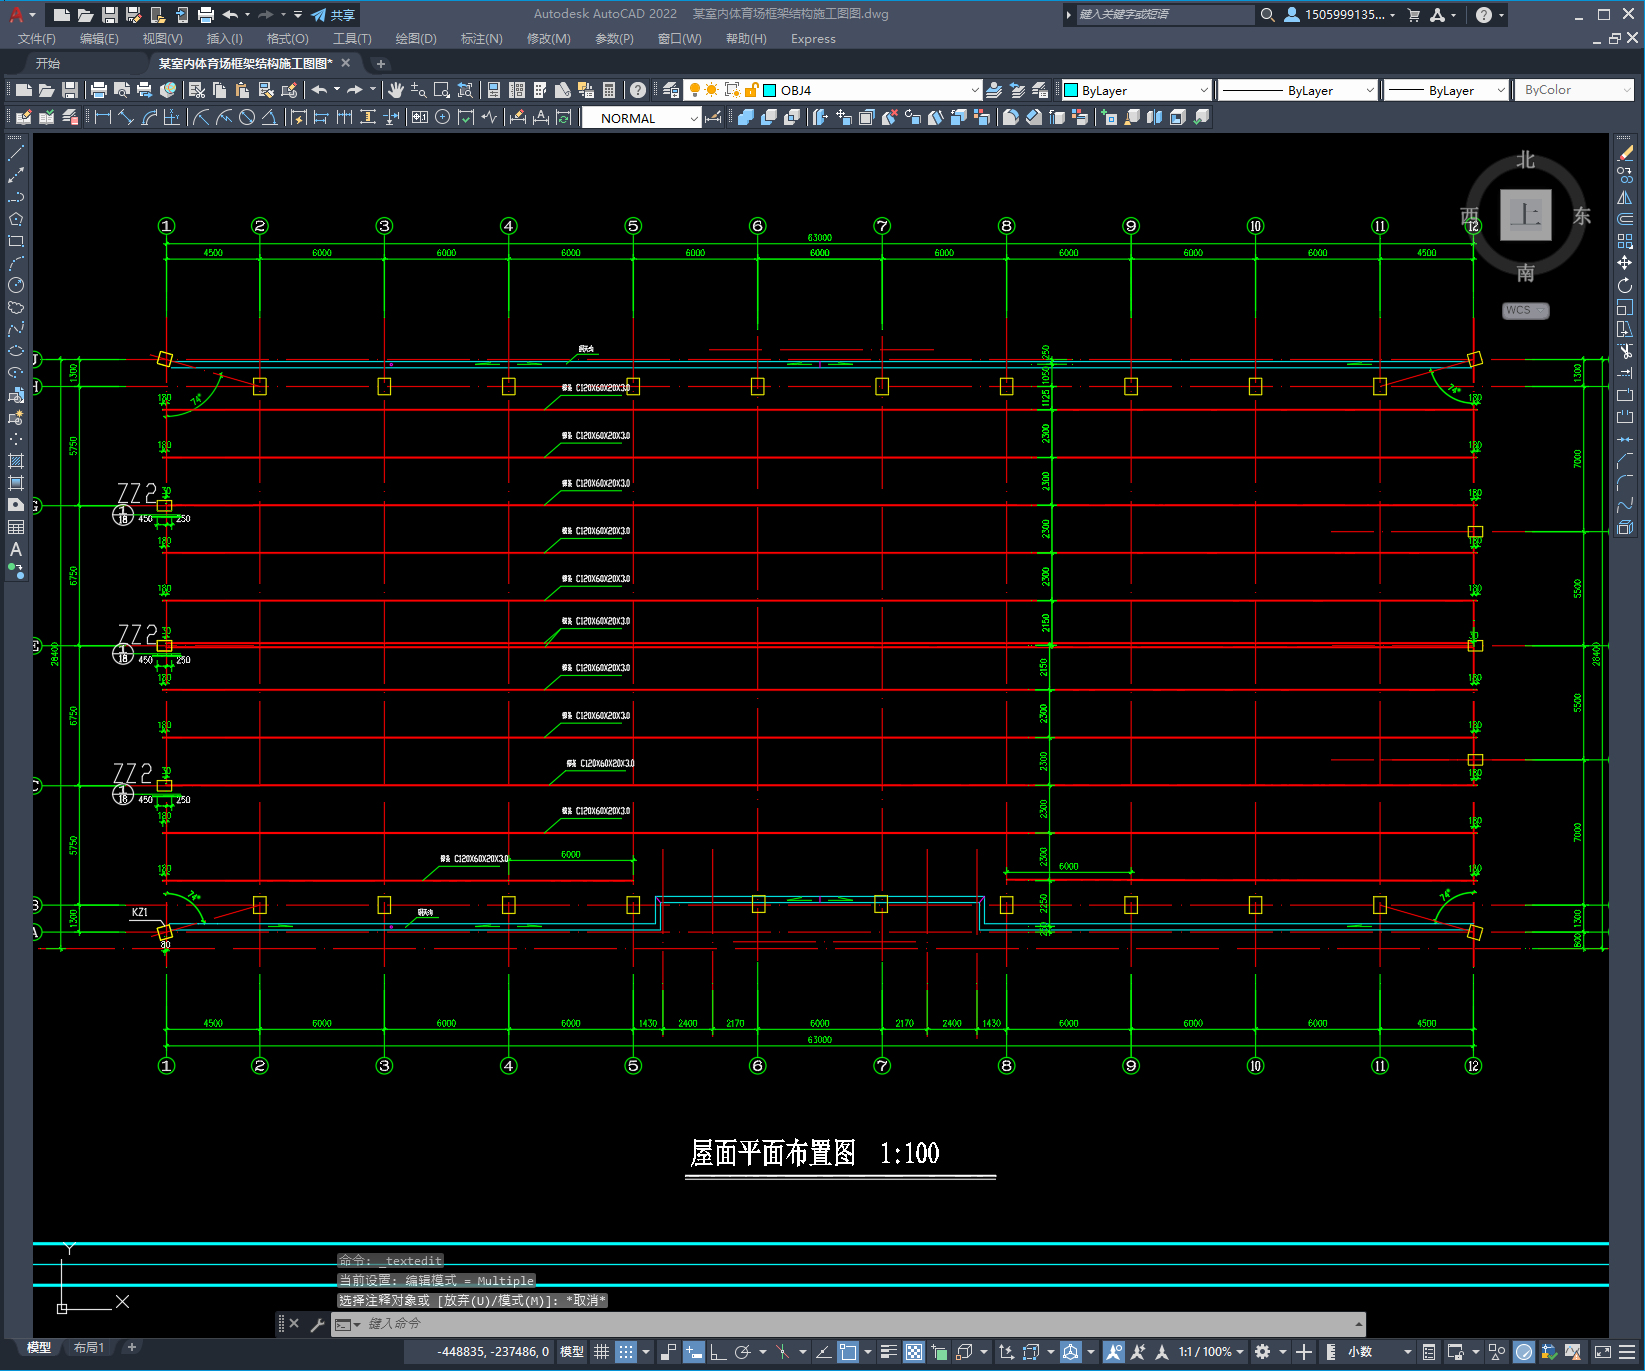Click the Share 共享 button

pyautogui.click(x=334, y=15)
